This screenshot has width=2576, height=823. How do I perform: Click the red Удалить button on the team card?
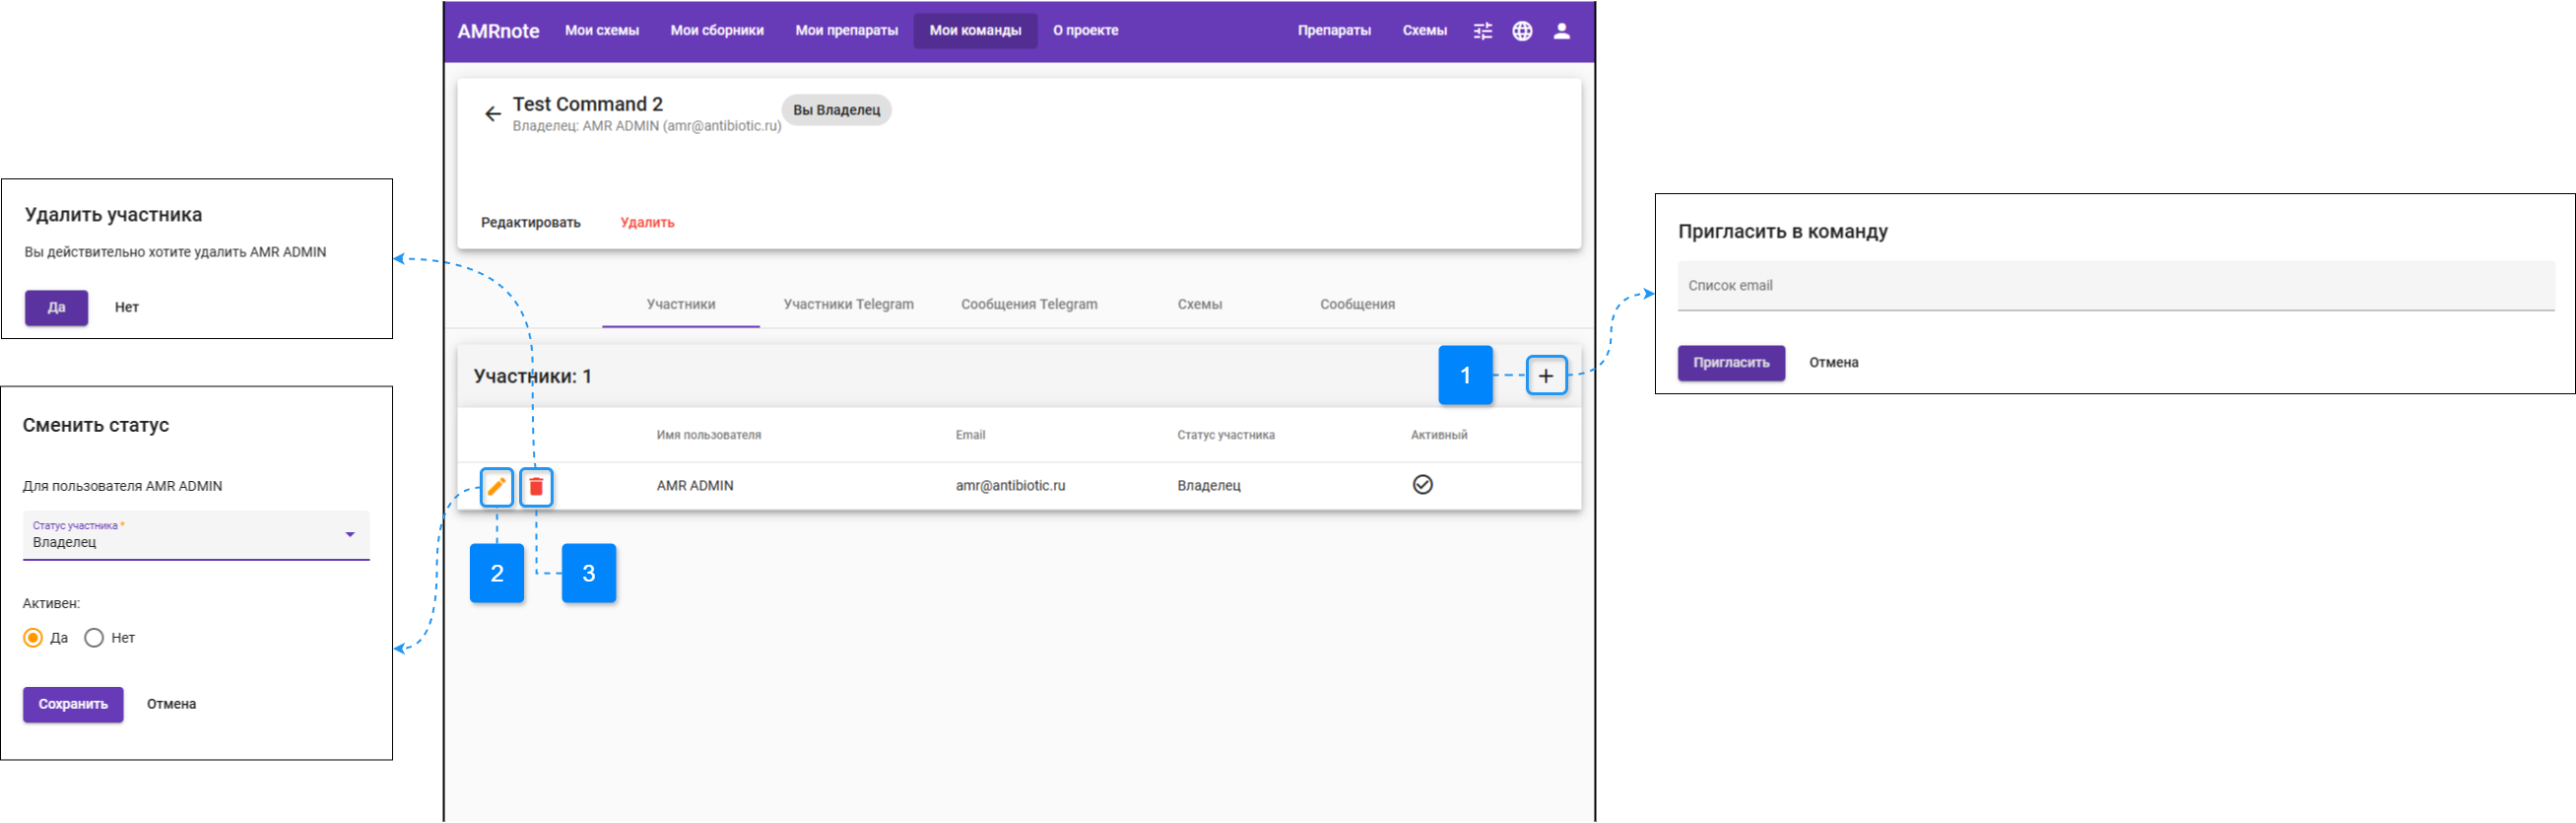(647, 223)
